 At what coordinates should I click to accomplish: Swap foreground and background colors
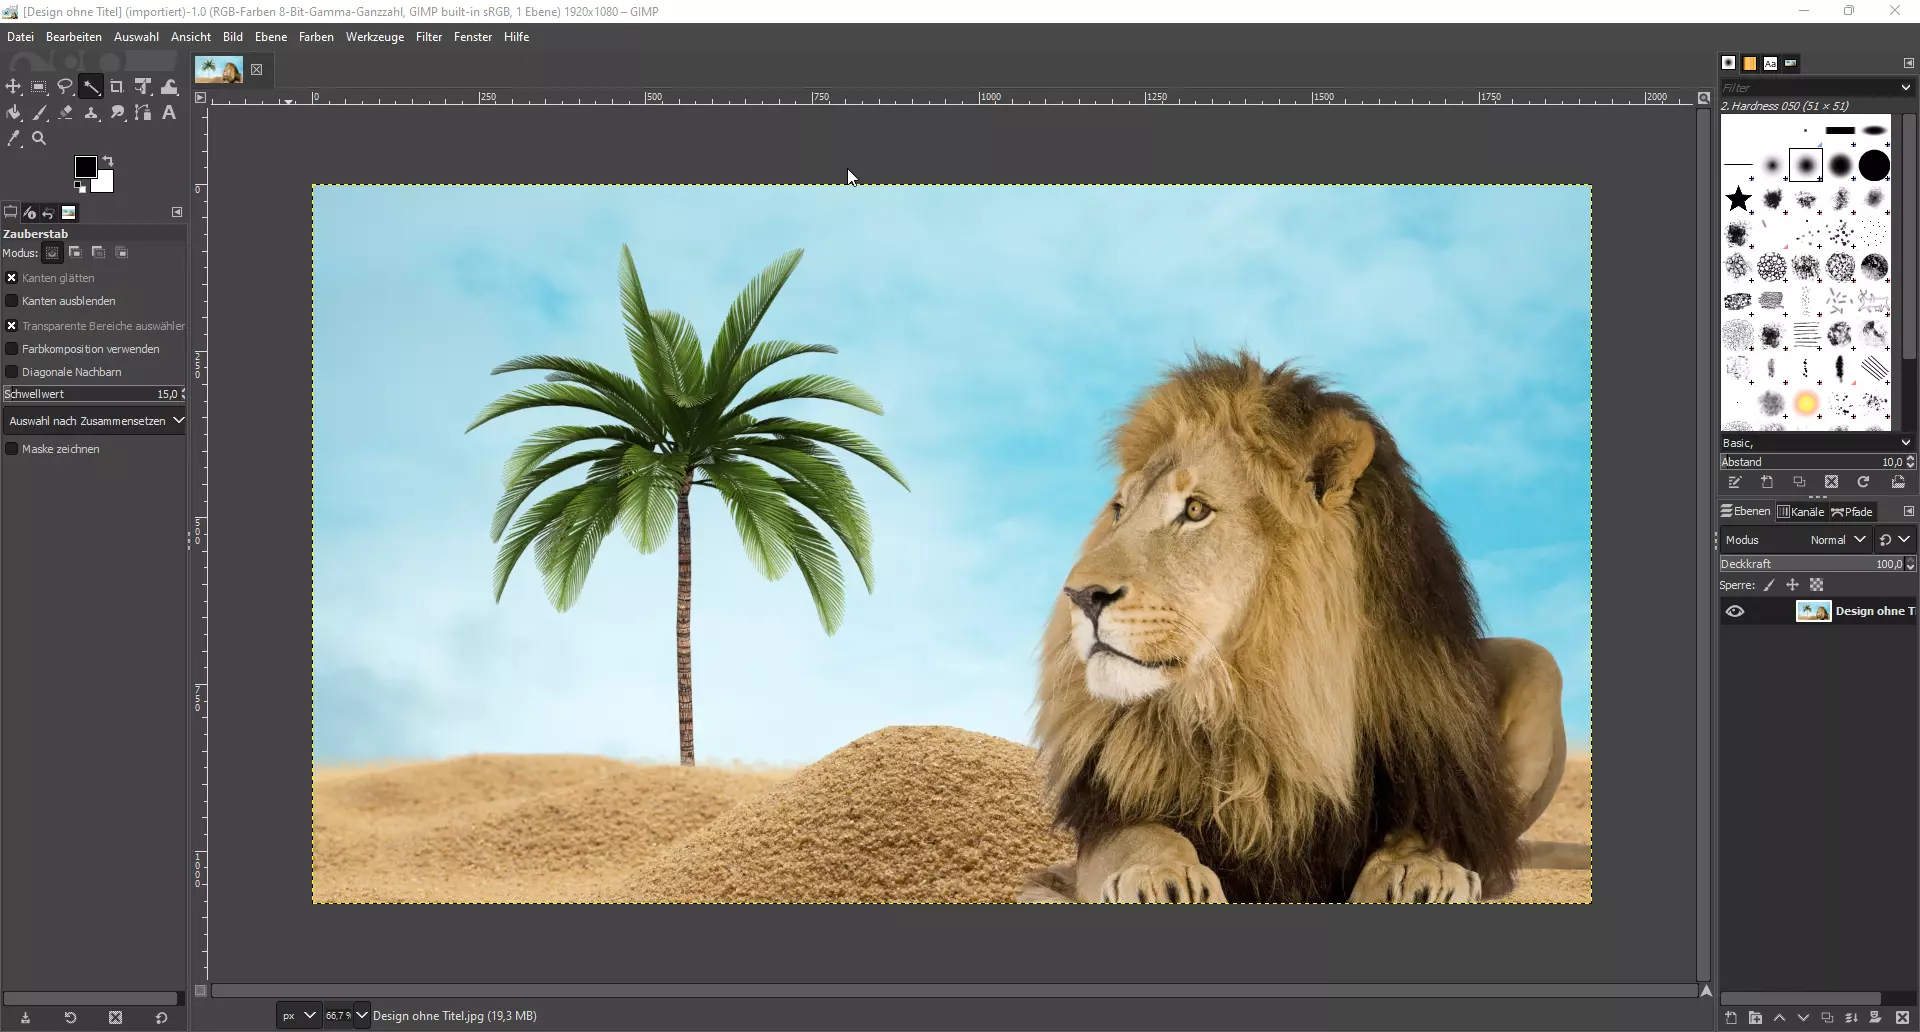coord(108,161)
